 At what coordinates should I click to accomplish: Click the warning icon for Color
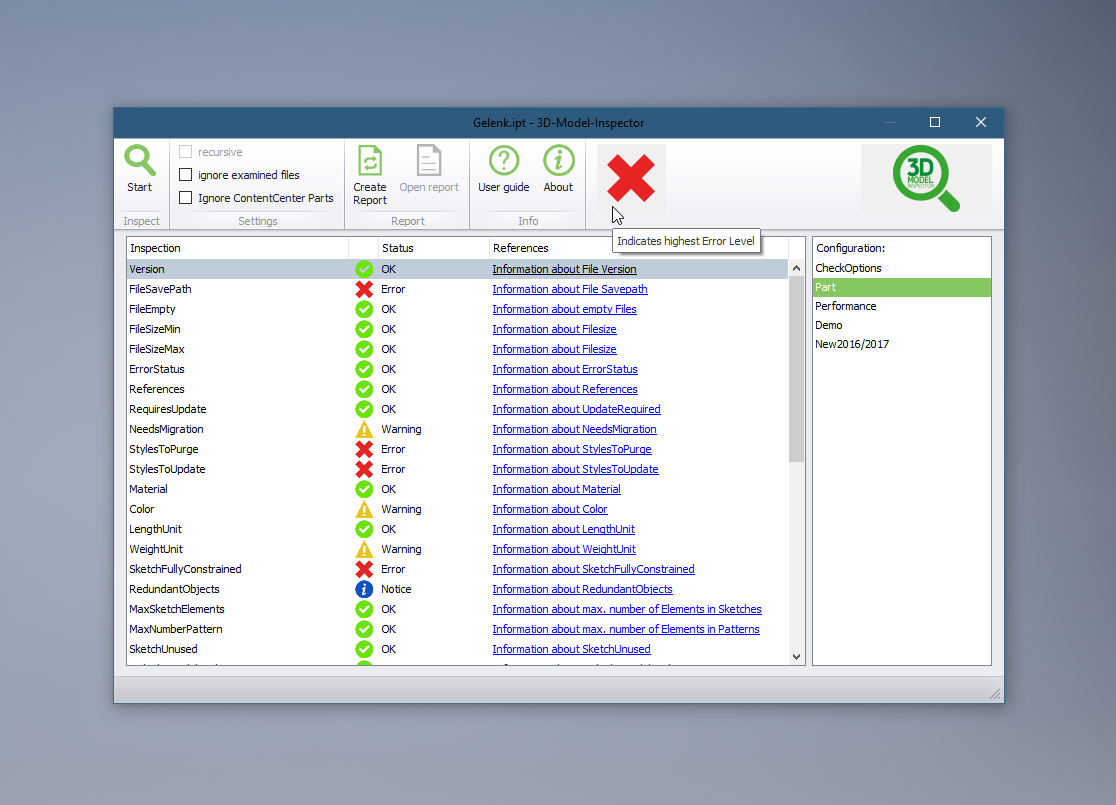[x=364, y=509]
